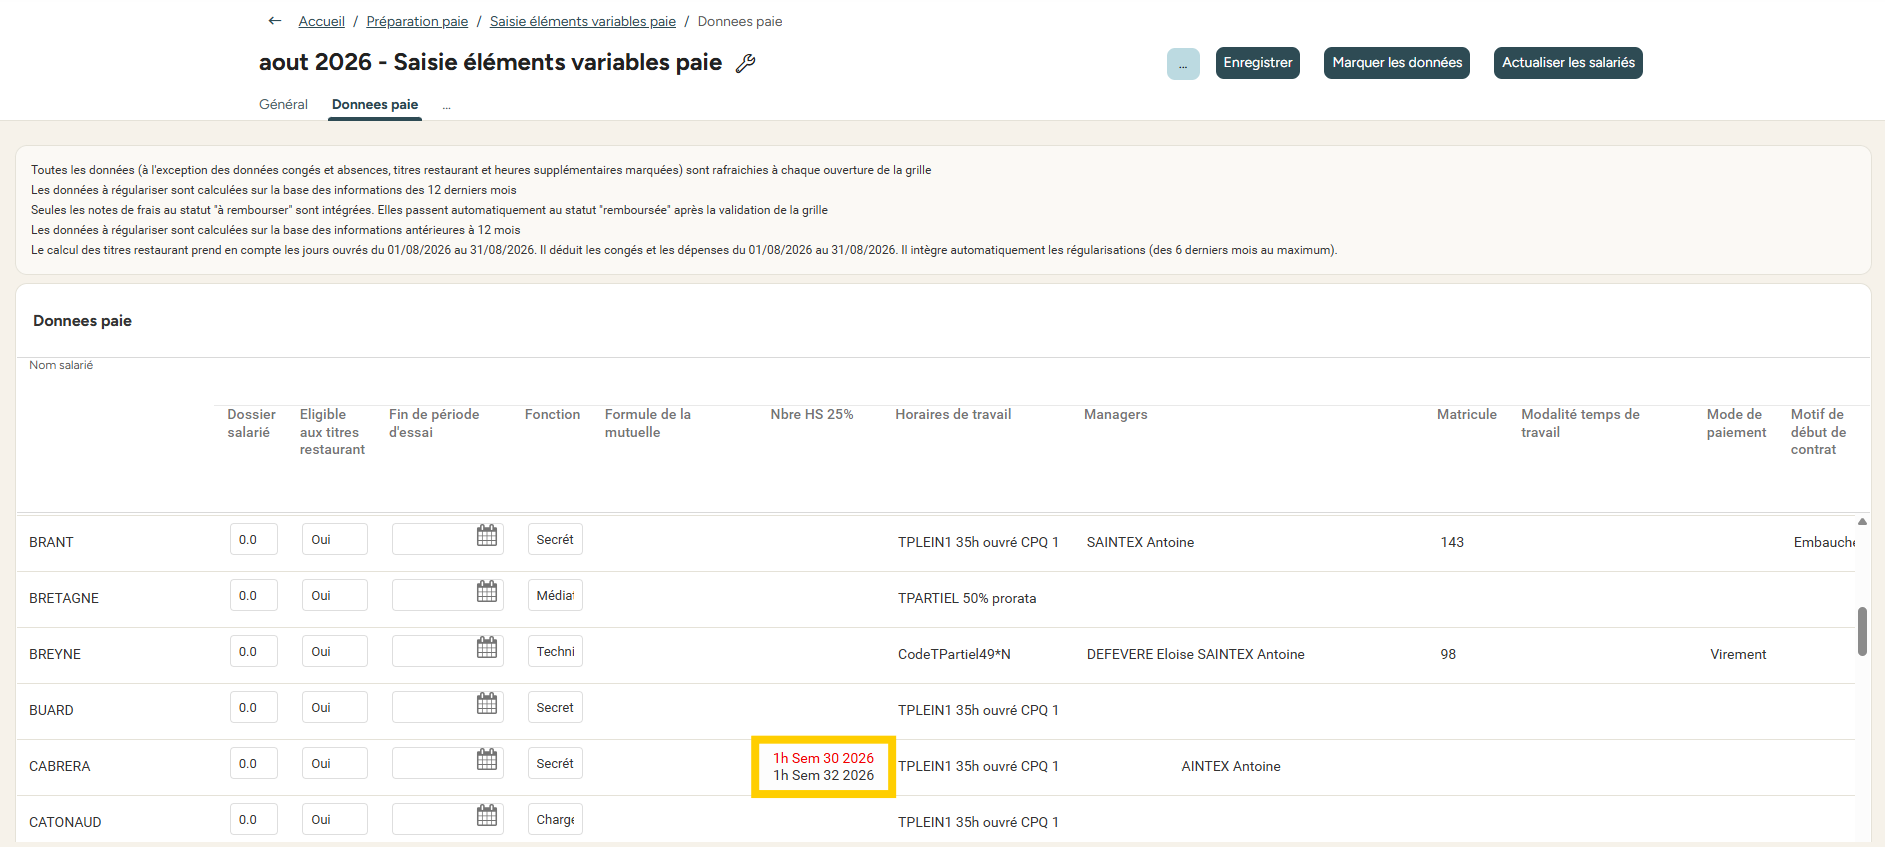Edit Dossier salarié value for BRETAGNE
The image size is (1885, 847).
pyautogui.click(x=254, y=595)
